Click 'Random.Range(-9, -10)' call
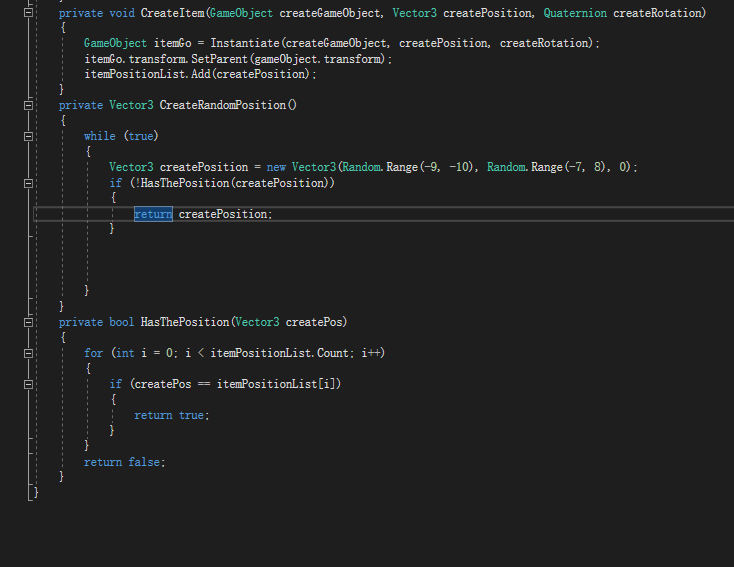Image resolution: width=734 pixels, height=567 pixels. coord(408,167)
